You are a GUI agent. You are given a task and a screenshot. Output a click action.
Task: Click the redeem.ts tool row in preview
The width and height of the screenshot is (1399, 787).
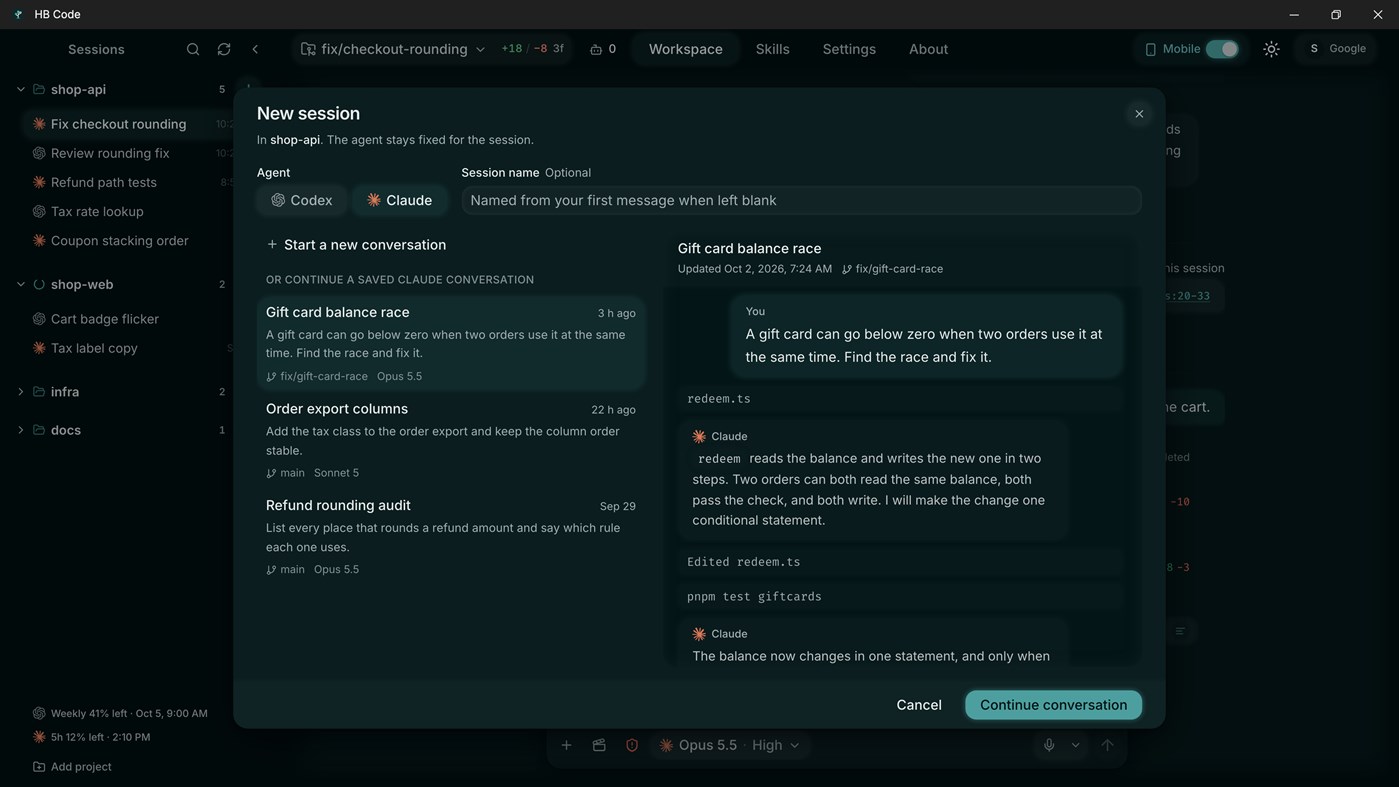coord(900,399)
